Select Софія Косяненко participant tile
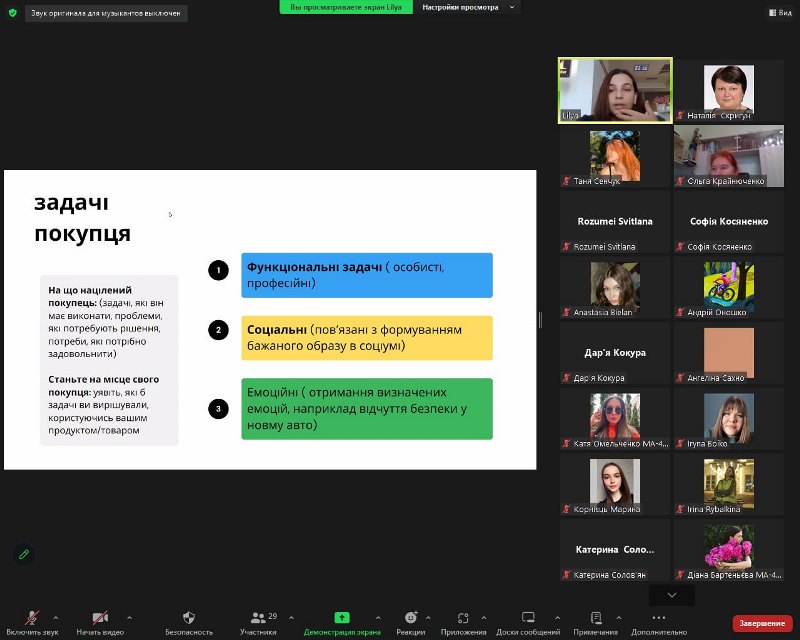 point(729,221)
